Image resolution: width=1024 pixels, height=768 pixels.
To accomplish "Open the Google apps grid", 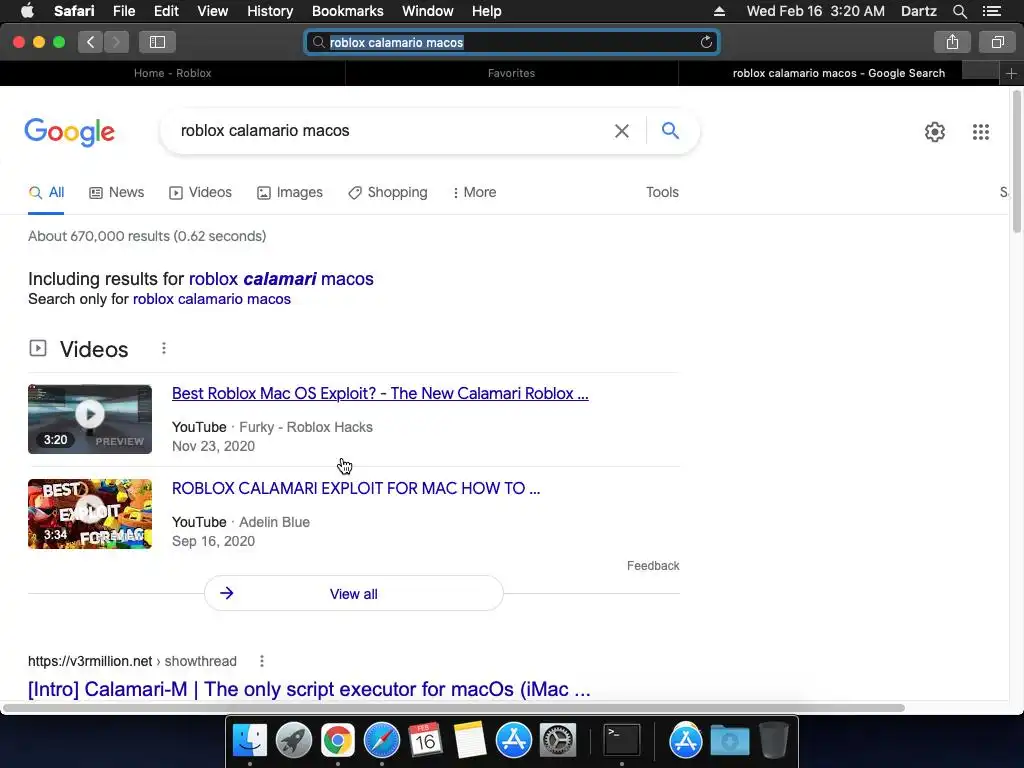I will pos(980,132).
